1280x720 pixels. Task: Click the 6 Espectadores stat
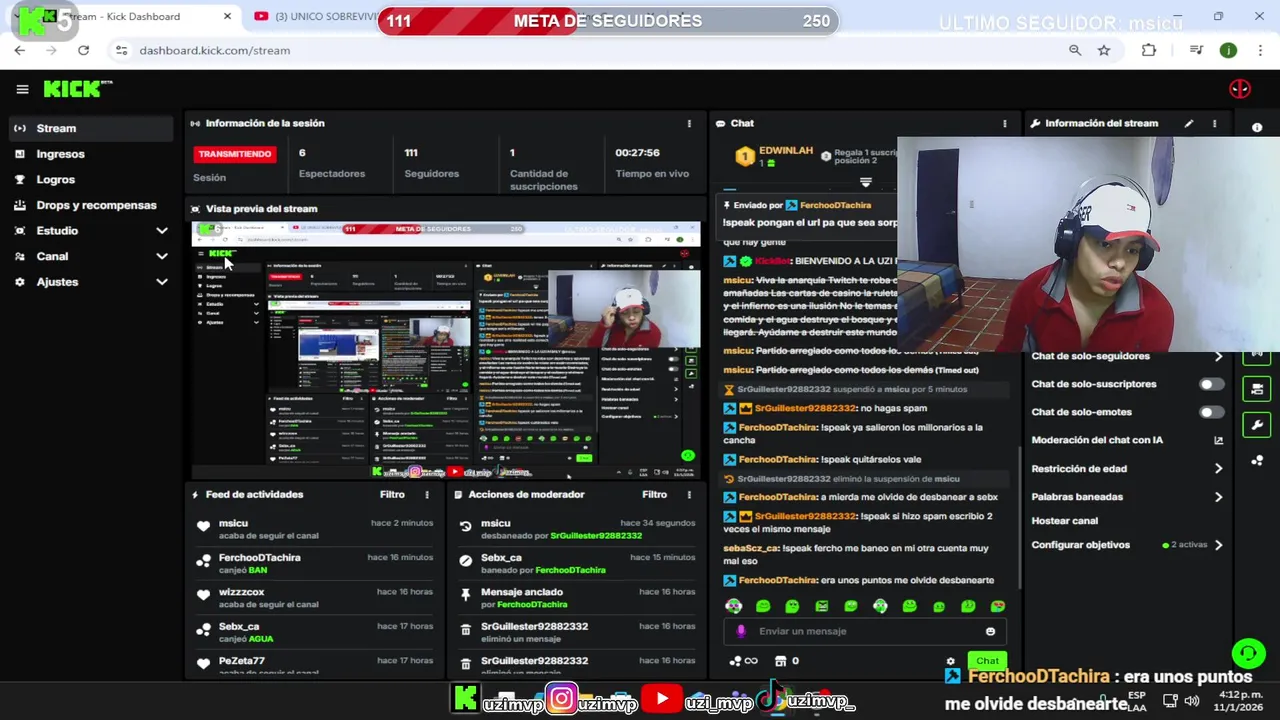331,163
